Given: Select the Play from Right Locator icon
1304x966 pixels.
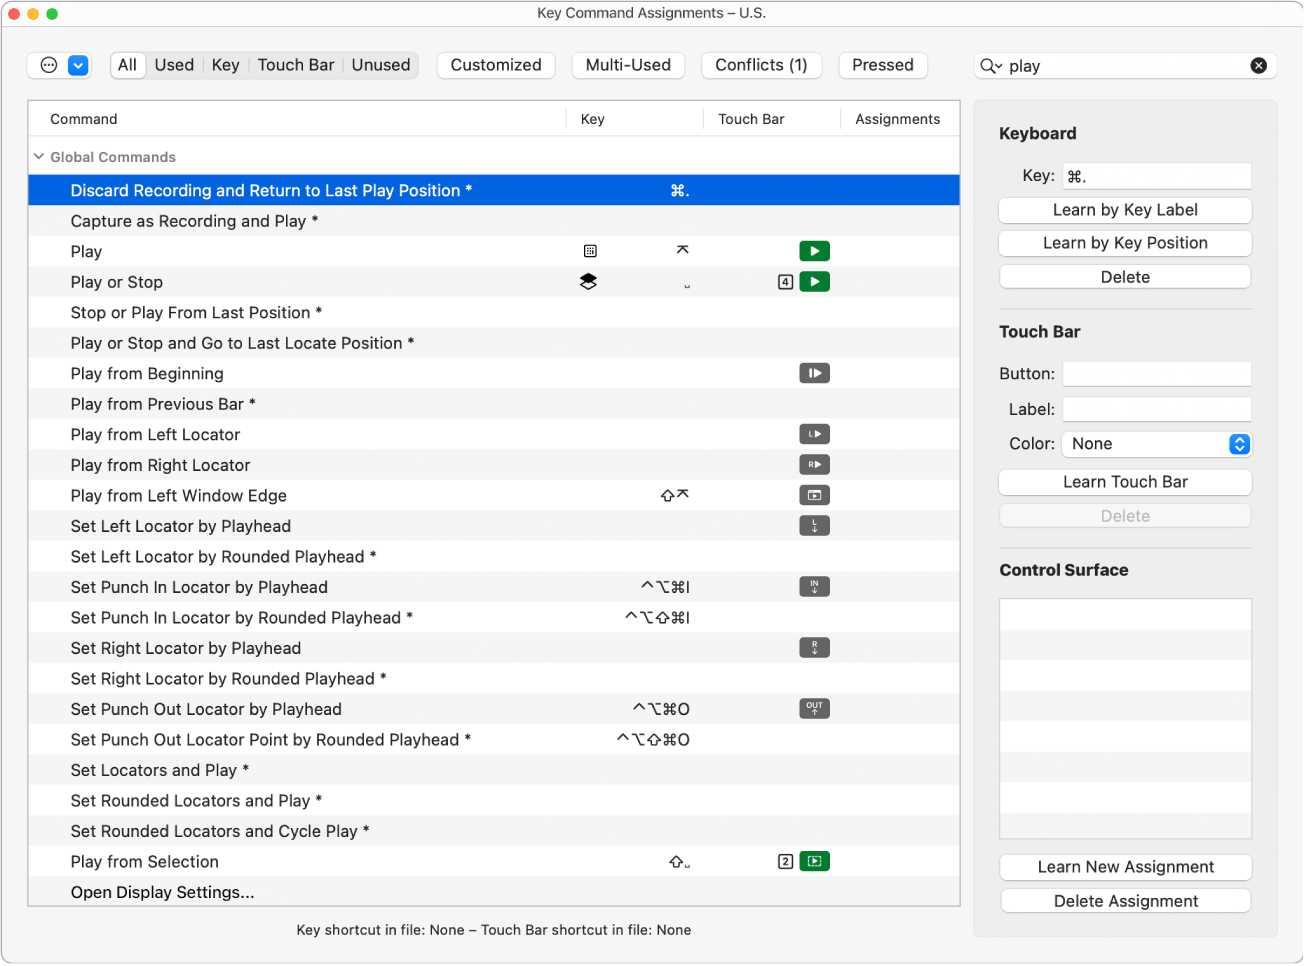Looking at the screenshot, I should pos(814,465).
